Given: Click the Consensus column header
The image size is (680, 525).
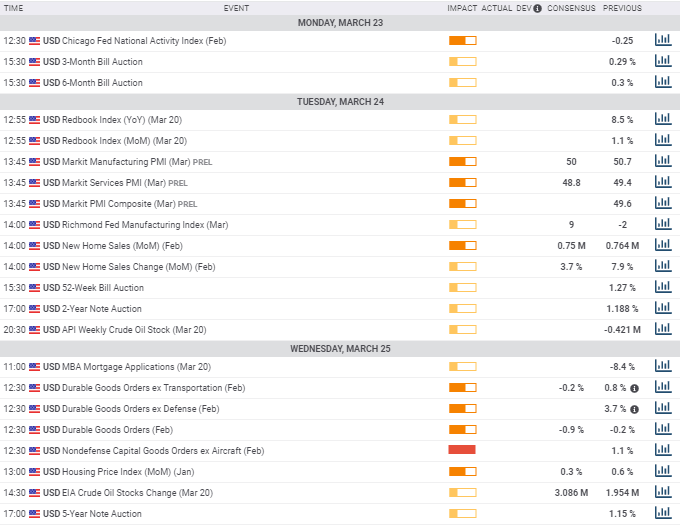Looking at the screenshot, I should [570, 8].
